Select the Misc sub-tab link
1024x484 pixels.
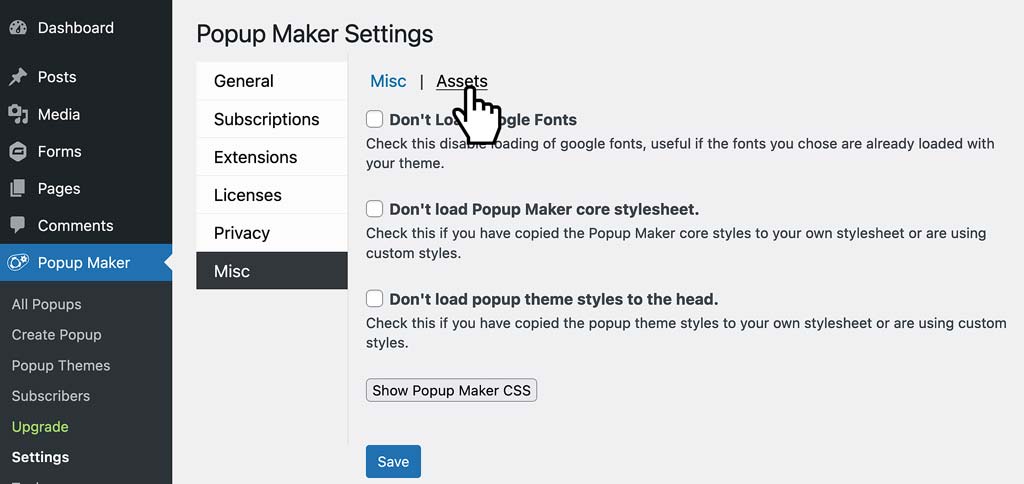click(x=388, y=81)
